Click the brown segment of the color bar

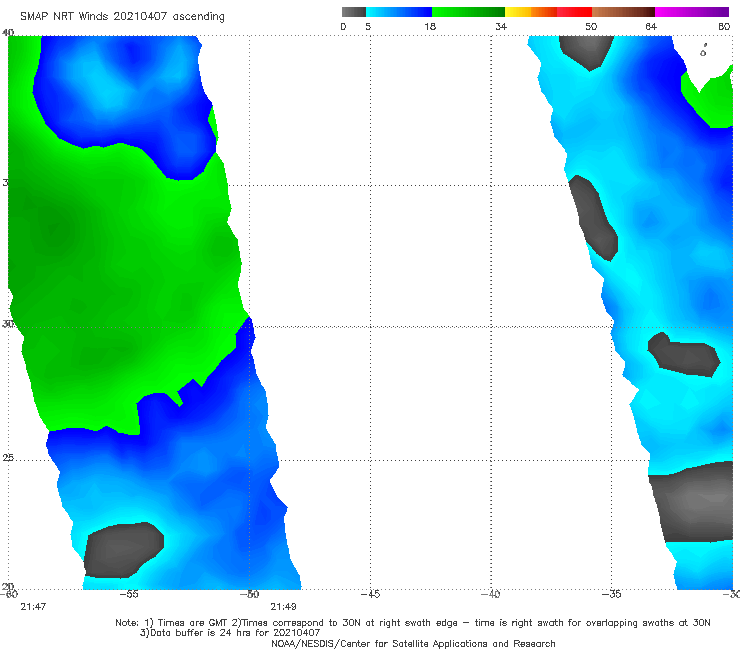623,12
